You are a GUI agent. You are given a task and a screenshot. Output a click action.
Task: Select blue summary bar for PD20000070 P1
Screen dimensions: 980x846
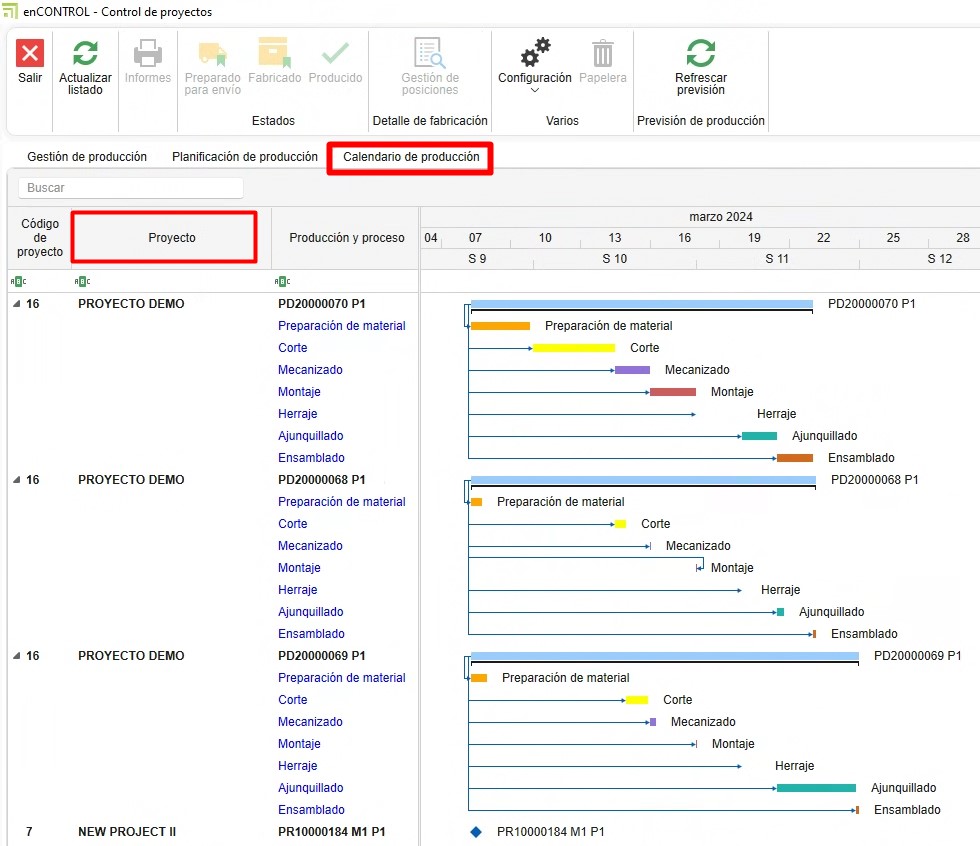coord(642,304)
